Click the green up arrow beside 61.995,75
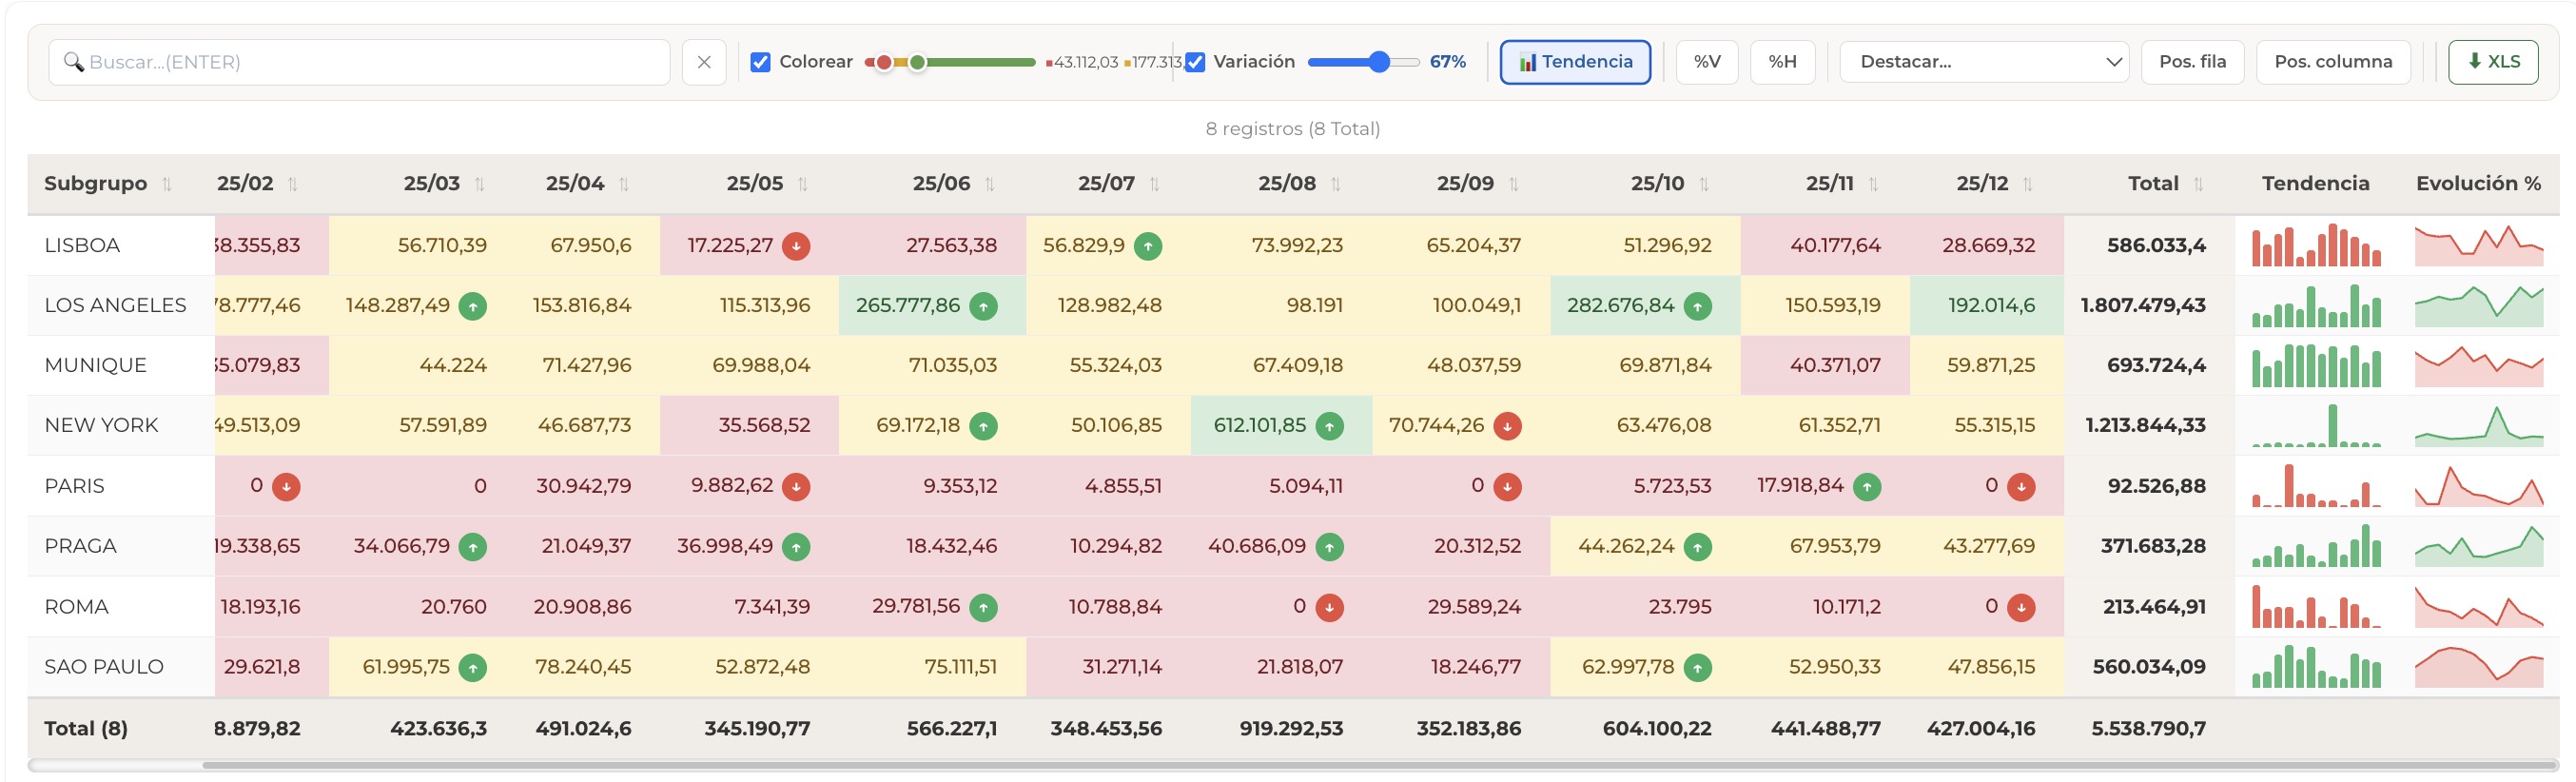The image size is (2576, 782). click(x=473, y=667)
